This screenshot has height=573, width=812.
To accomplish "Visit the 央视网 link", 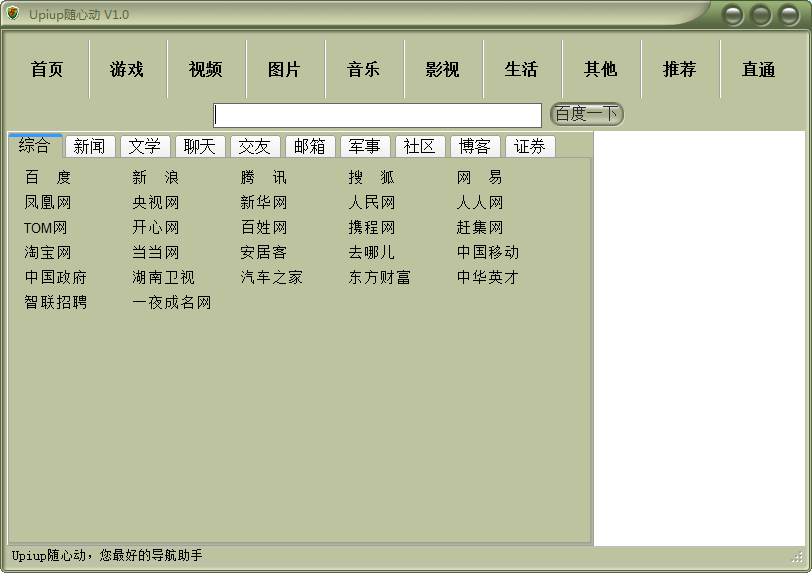I will (x=155, y=202).
